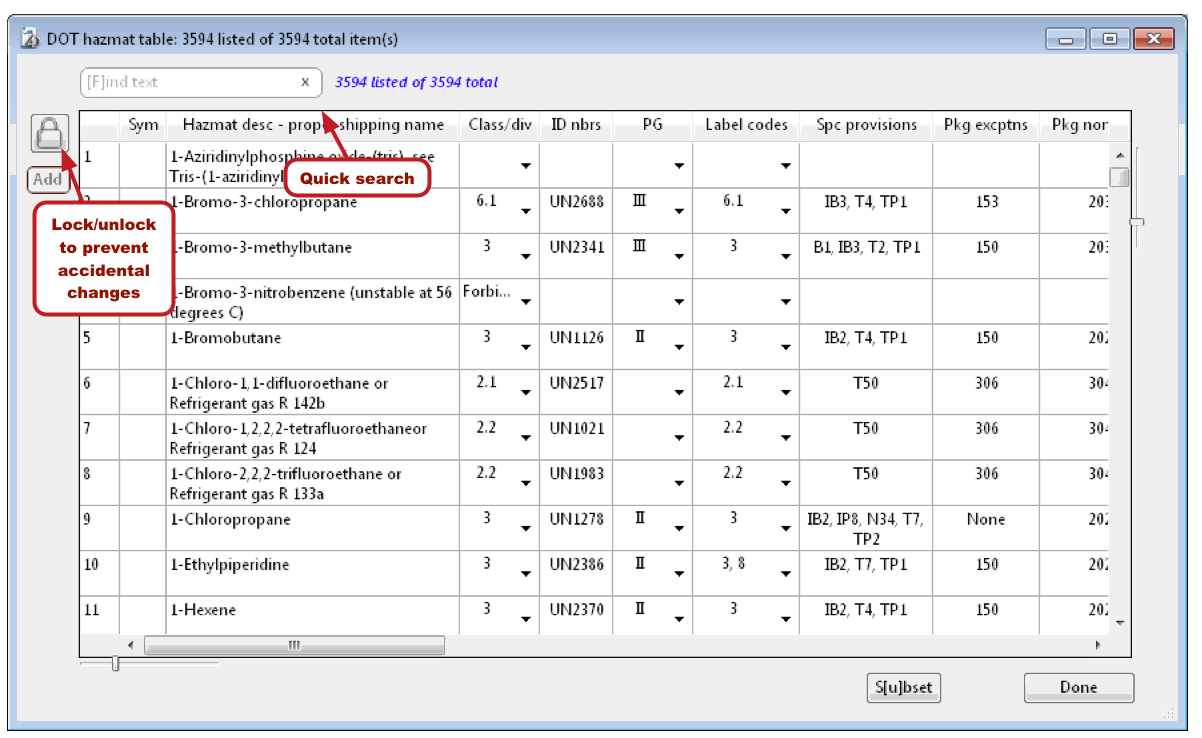This screenshot has height=738, width=1202.
Task: Clear the Find text field with x
Action: pos(305,82)
